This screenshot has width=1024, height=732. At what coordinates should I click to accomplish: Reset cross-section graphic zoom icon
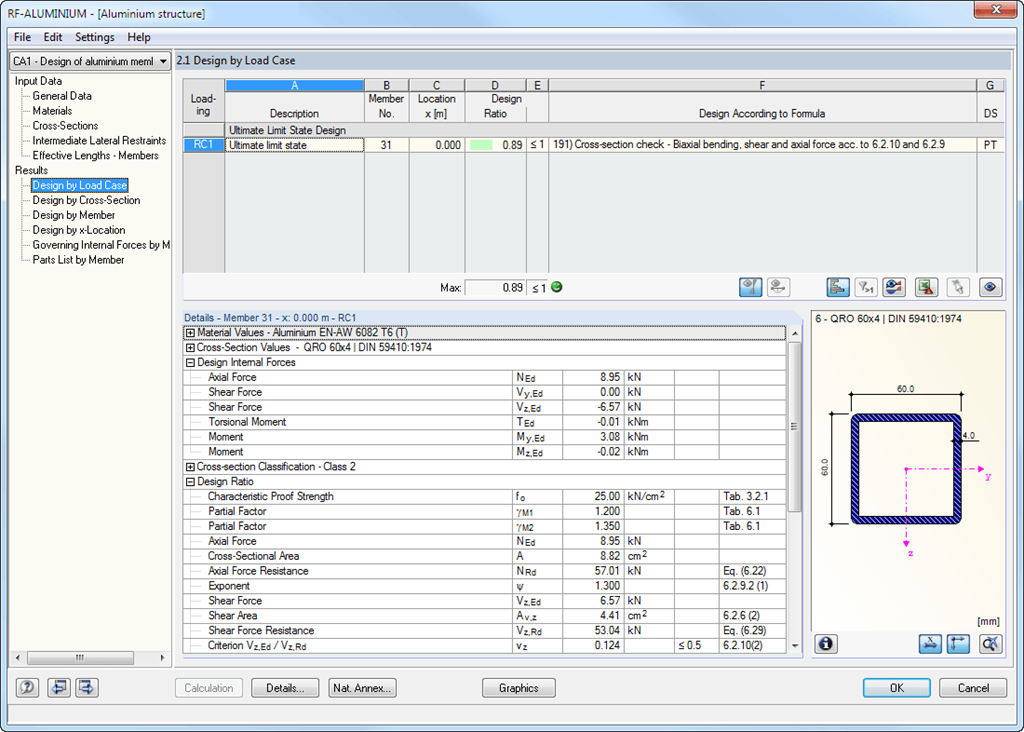click(x=991, y=644)
